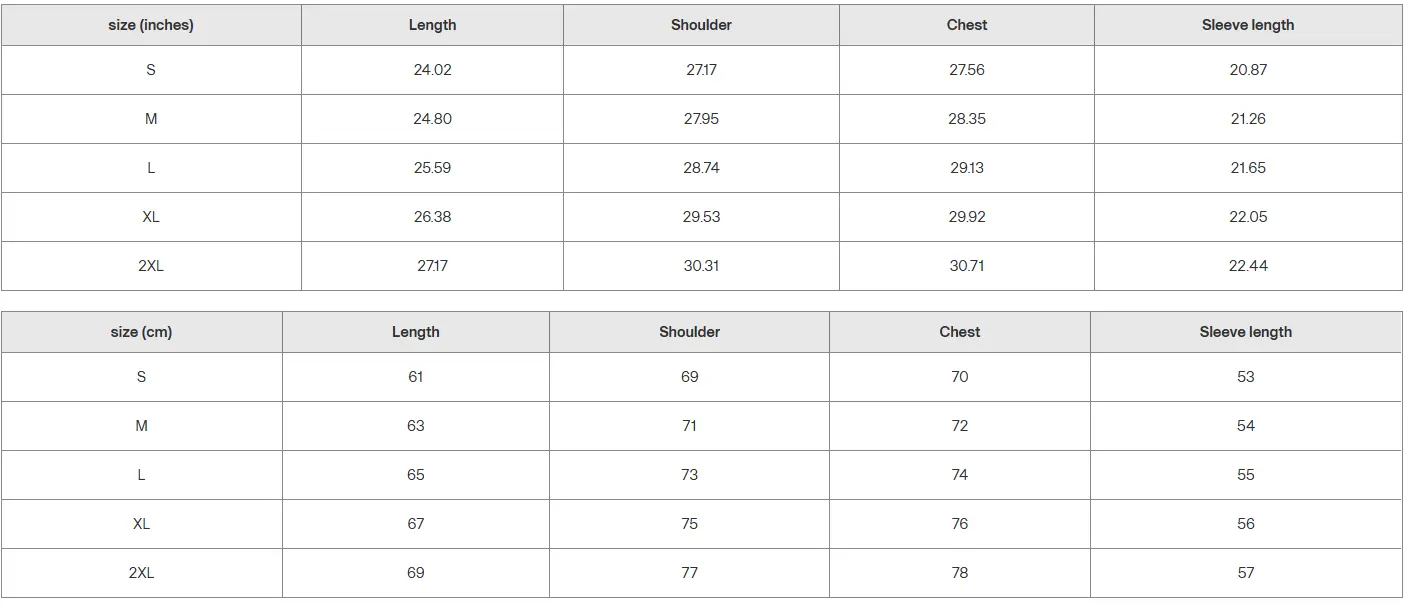1409x604 pixels.
Task: Click the 22.05 sleeve length for size XL
Action: point(1248,217)
